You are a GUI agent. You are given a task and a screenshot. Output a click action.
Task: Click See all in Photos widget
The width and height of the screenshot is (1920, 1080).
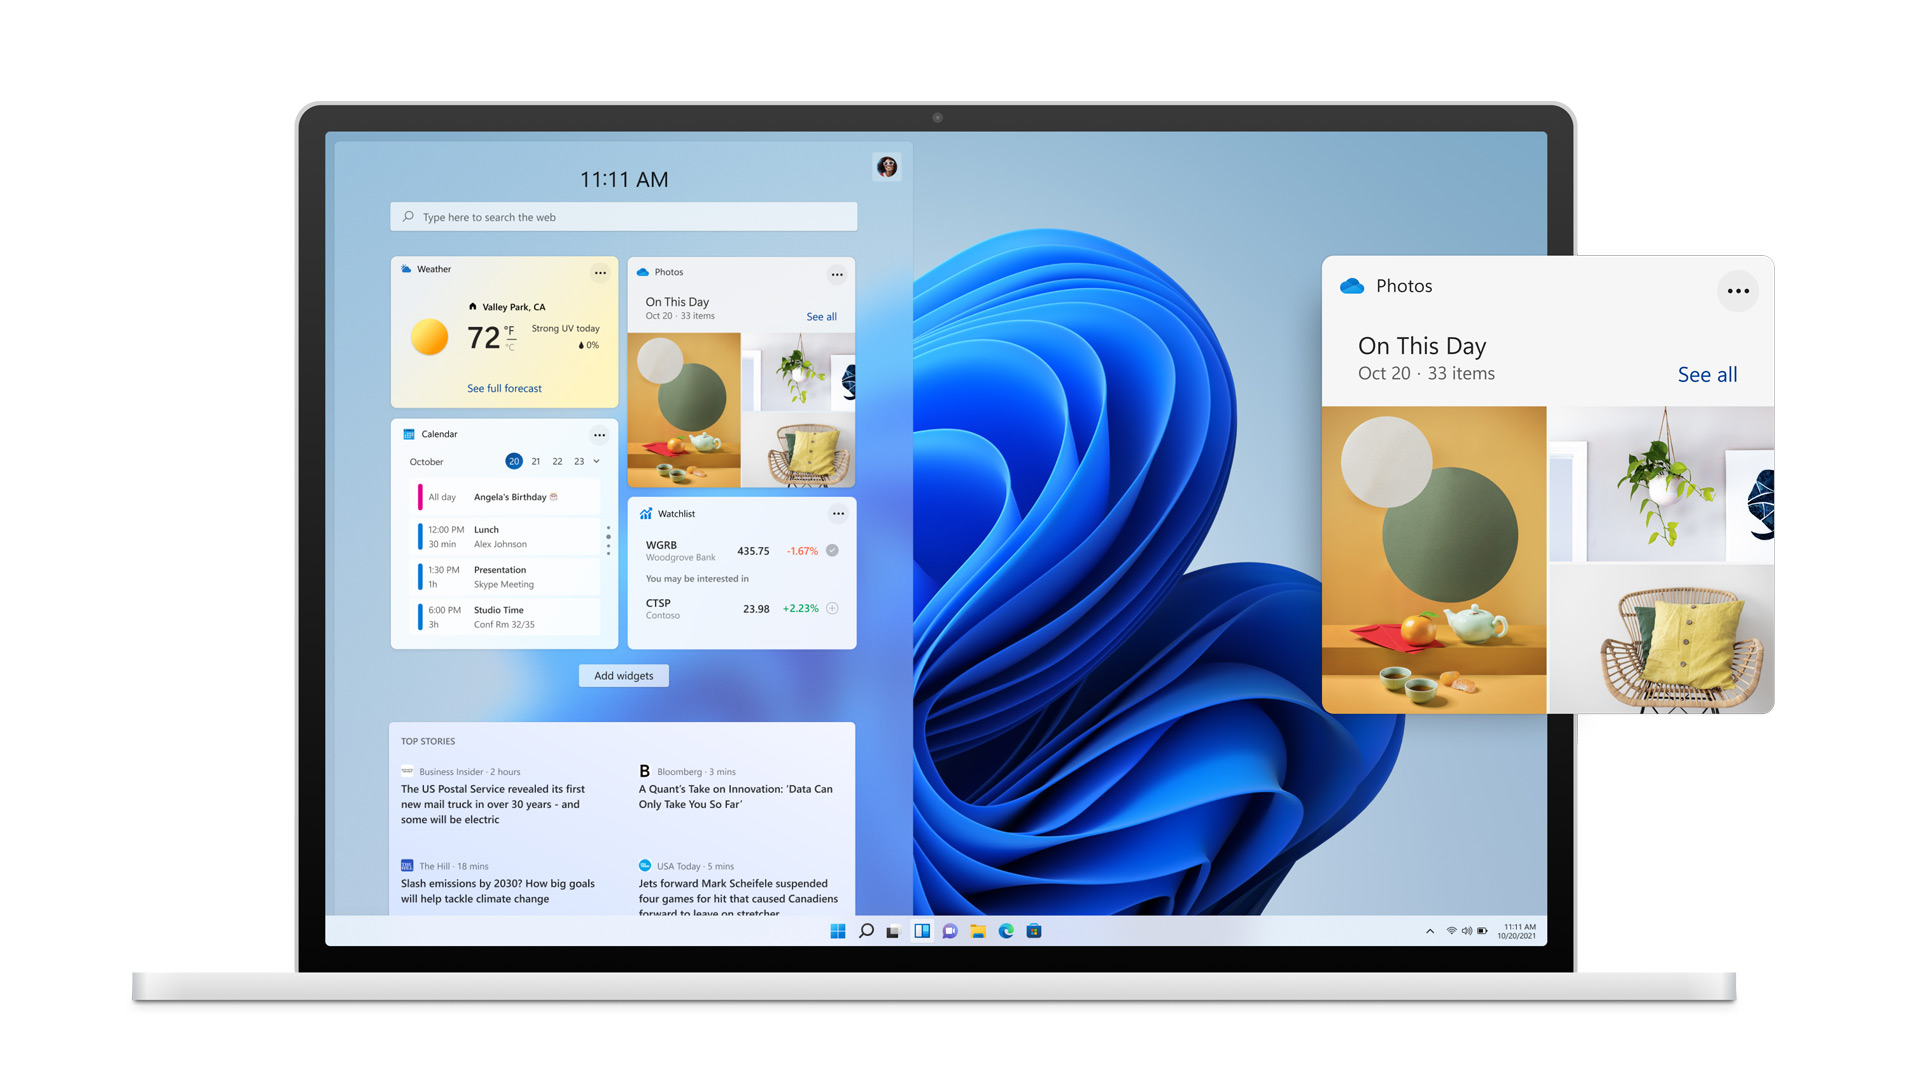pyautogui.click(x=820, y=315)
